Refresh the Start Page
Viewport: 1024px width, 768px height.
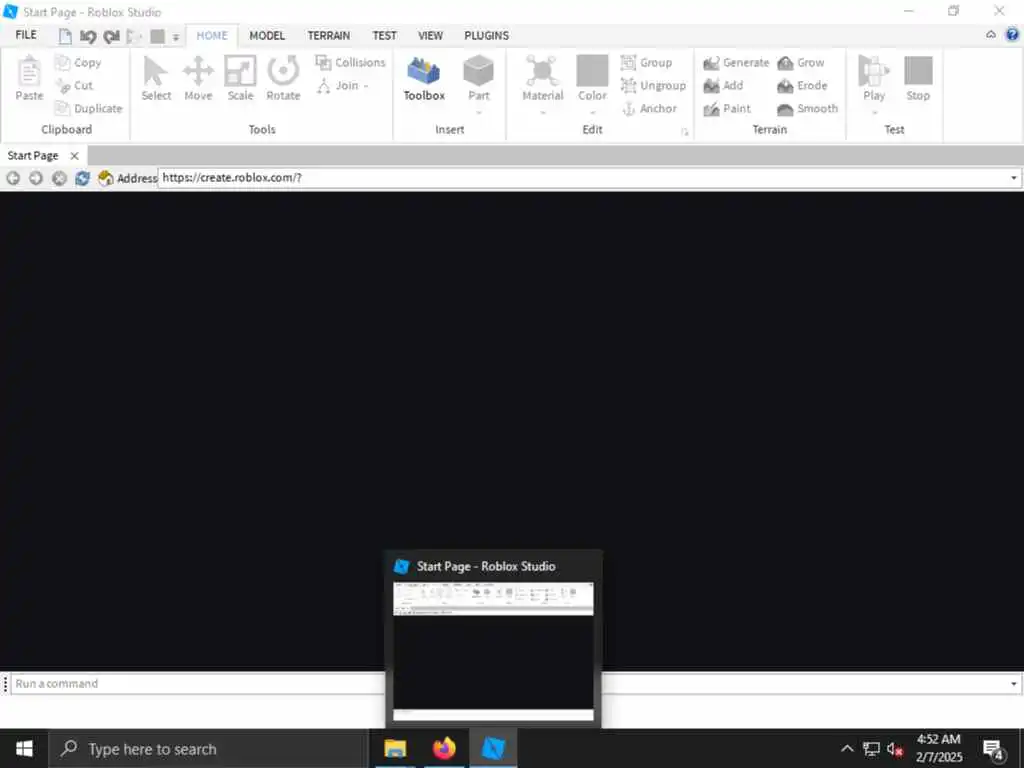tap(82, 178)
